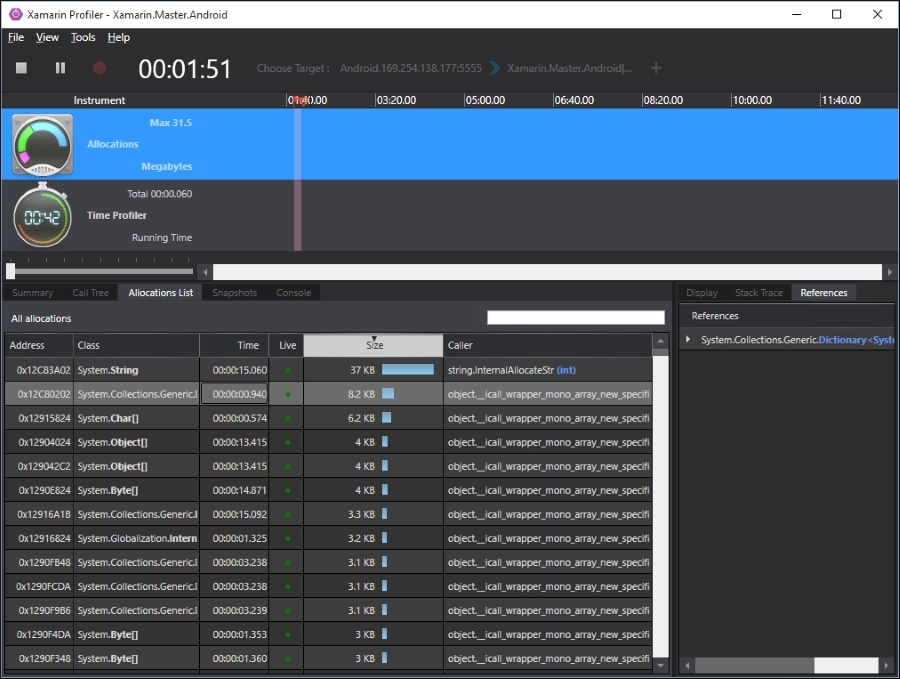Click the timeline zoom slider handle
This screenshot has width=900, height=679.
10,271
